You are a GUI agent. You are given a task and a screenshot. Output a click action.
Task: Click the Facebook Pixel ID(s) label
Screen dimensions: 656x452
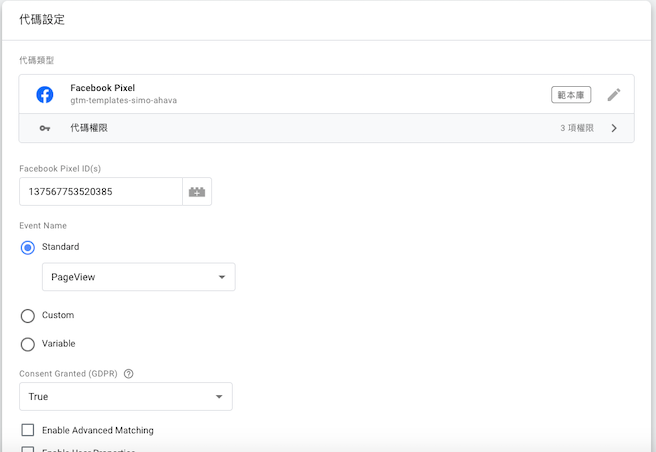[x=60, y=169]
